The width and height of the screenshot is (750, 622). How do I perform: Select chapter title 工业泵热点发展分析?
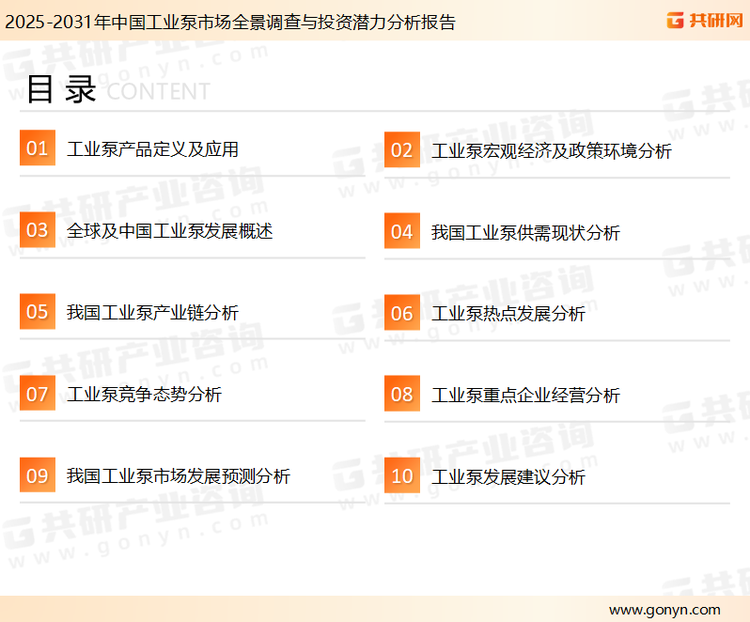[x=508, y=314]
